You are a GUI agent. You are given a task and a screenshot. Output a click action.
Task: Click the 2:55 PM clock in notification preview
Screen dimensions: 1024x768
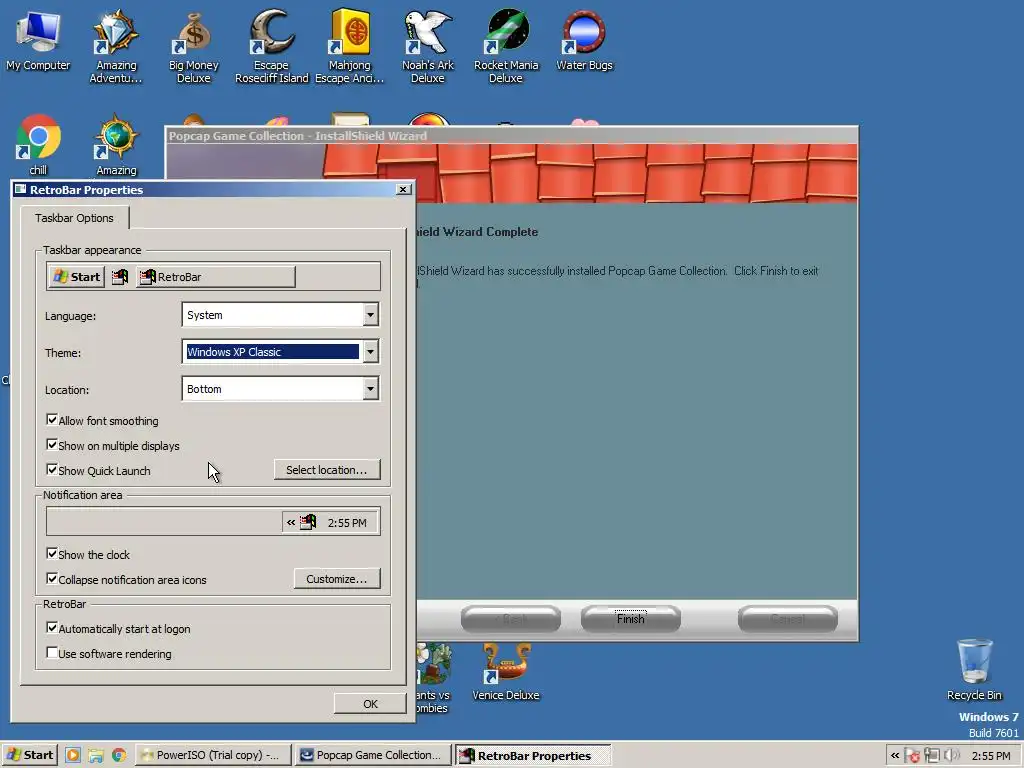(347, 522)
